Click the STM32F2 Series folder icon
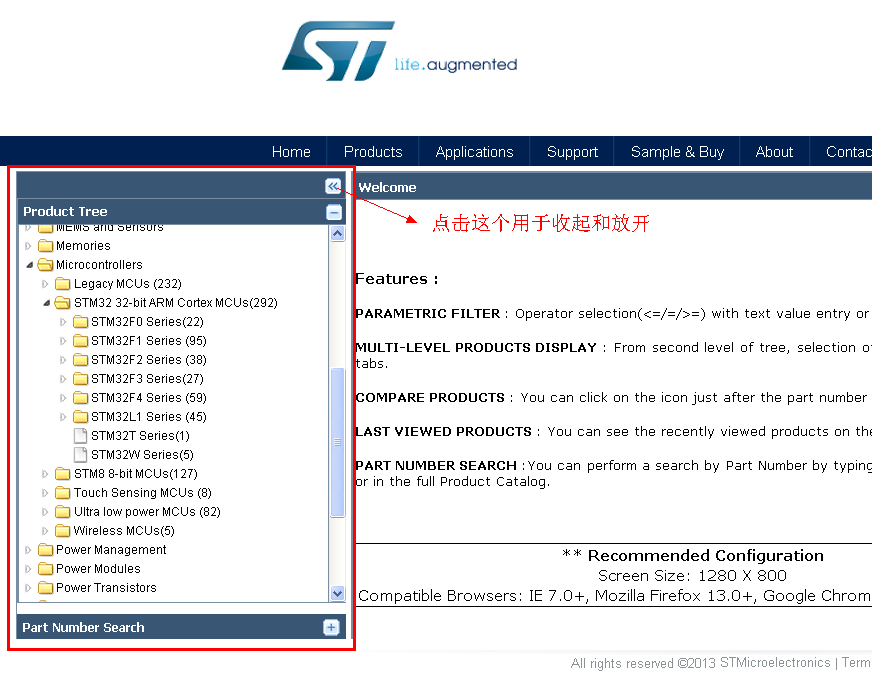Image resolution: width=872 pixels, height=674 pixels. [81, 360]
